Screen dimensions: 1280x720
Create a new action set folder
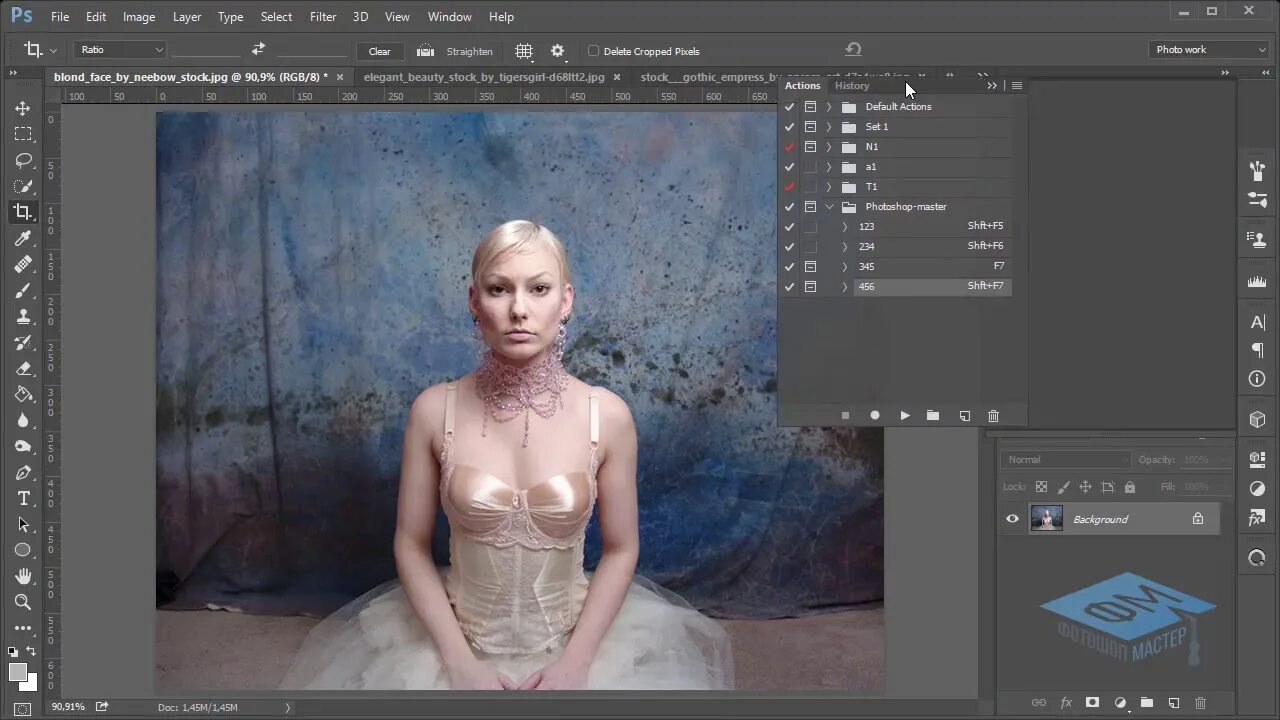click(x=933, y=416)
